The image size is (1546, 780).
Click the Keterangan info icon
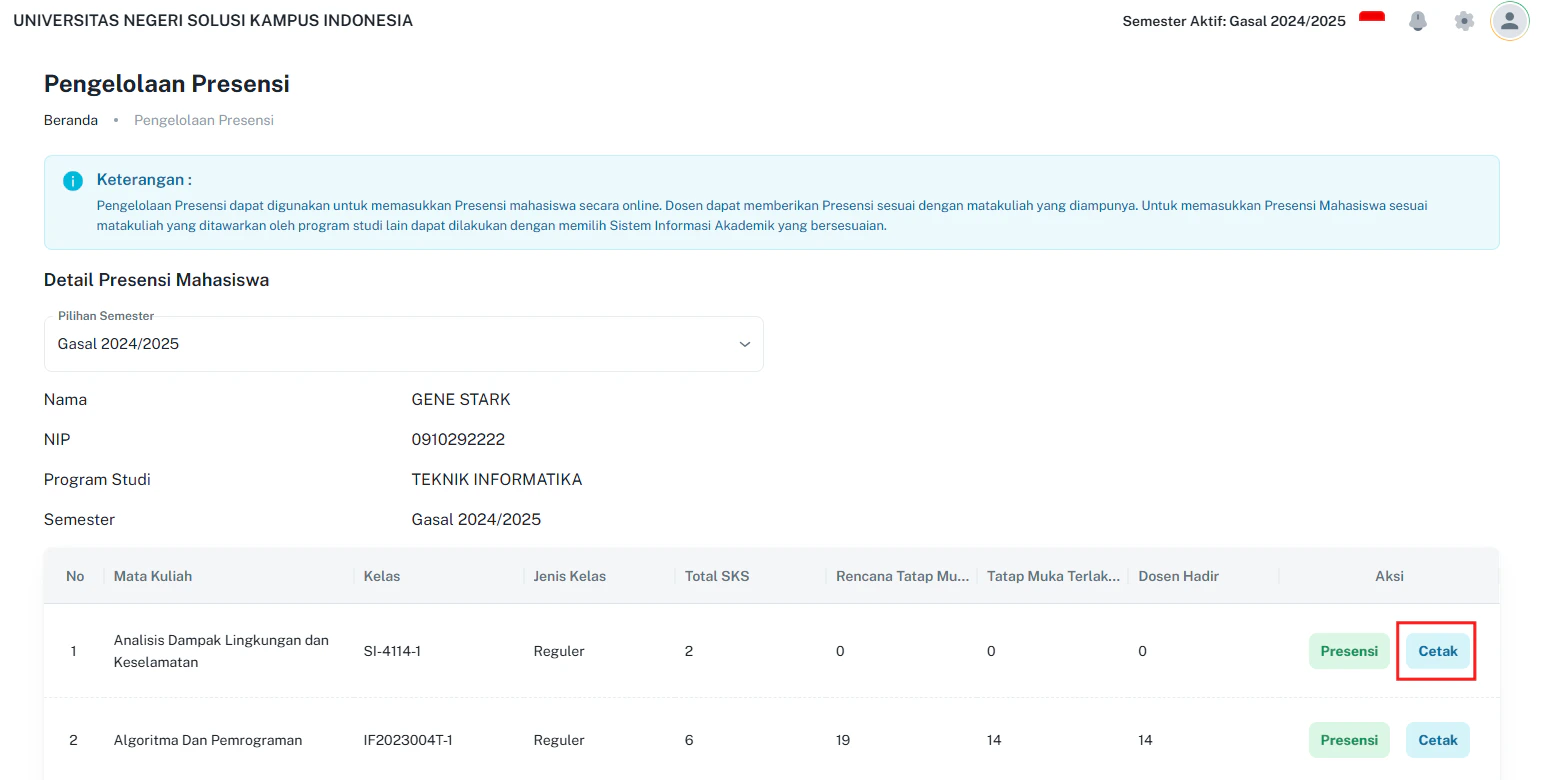pyautogui.click(x=73, y=181)
